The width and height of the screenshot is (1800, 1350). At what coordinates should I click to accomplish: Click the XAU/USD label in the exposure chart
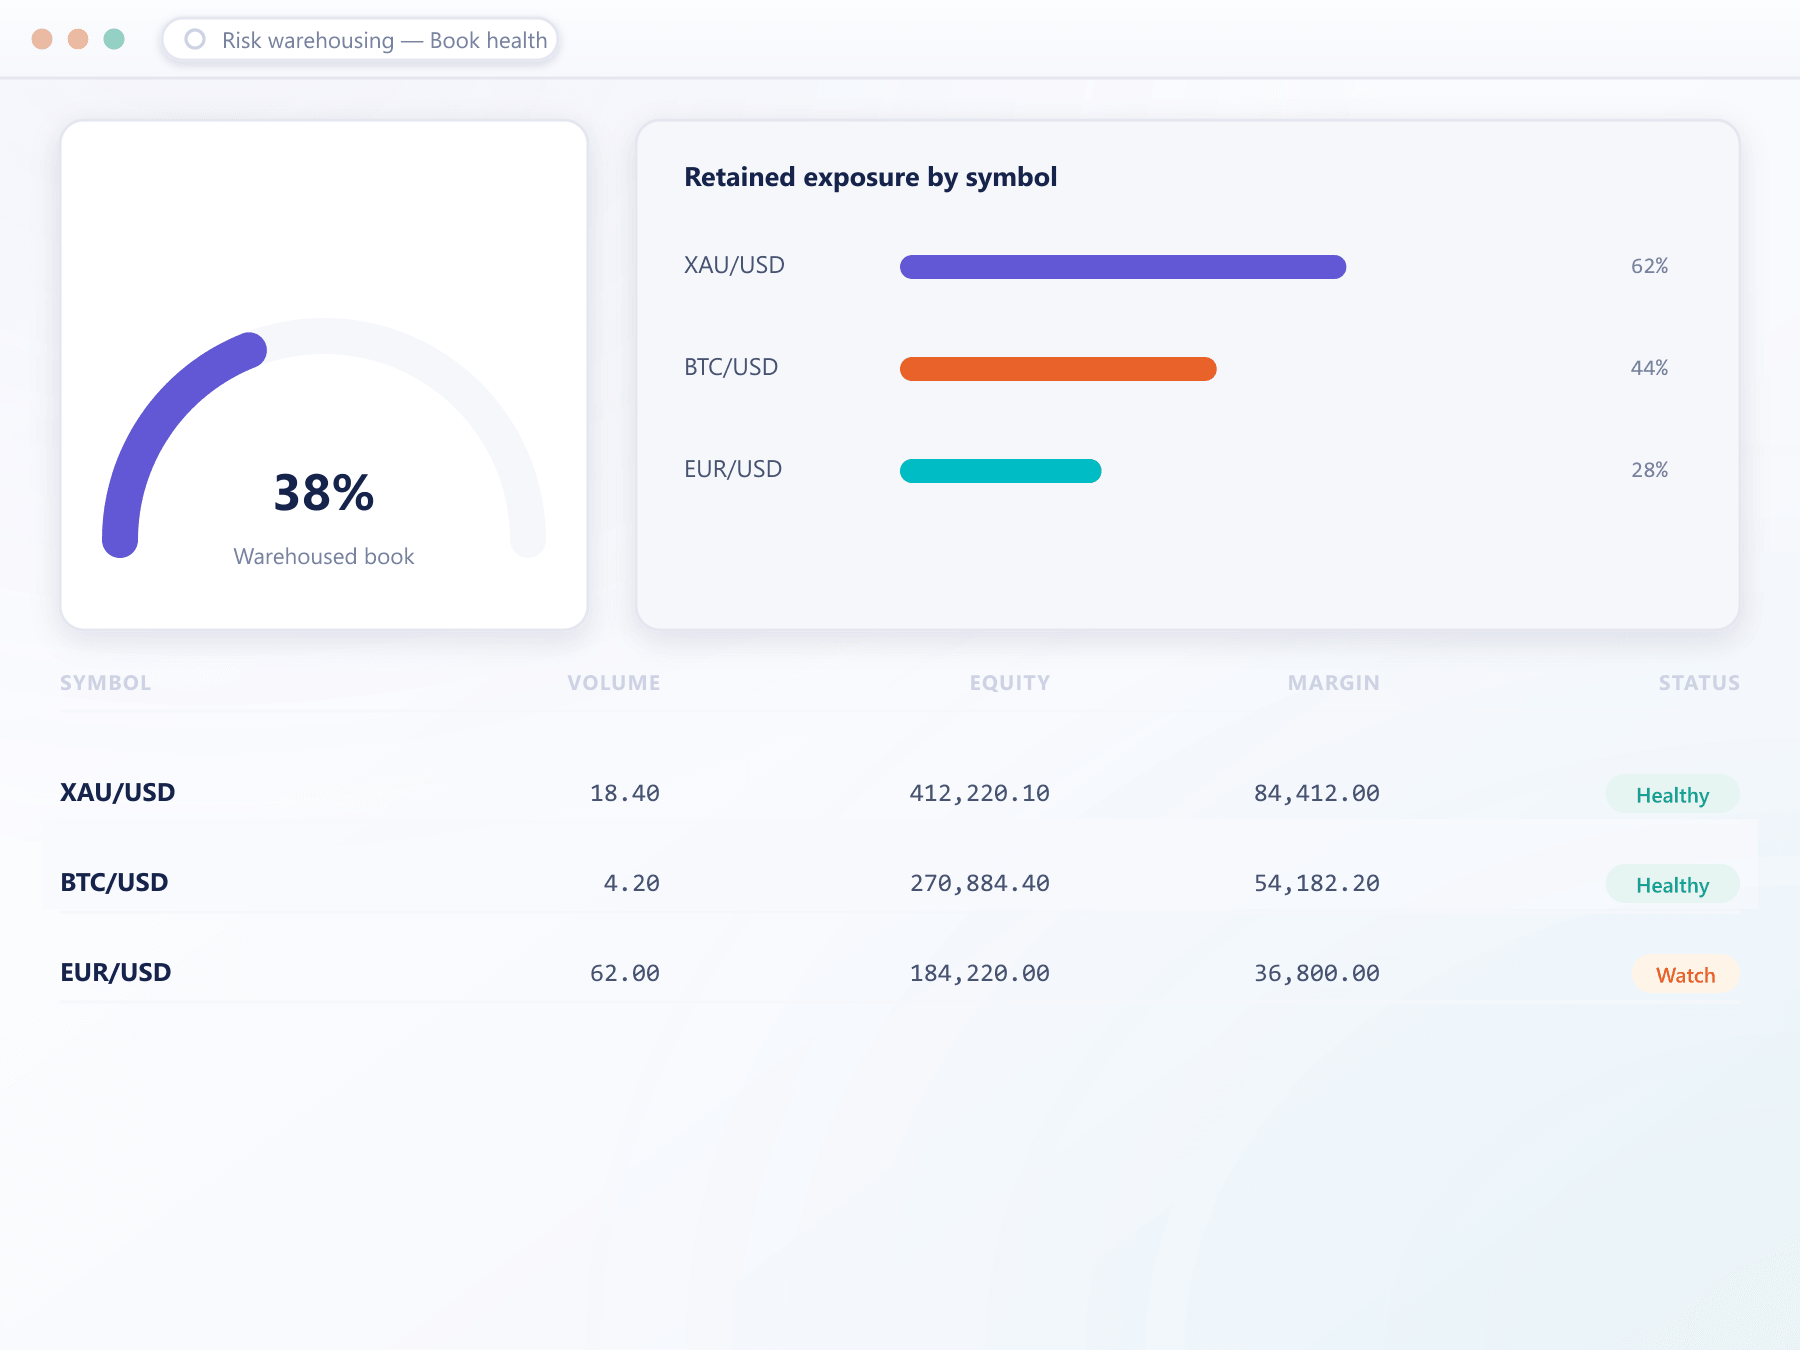click(734, 265)
